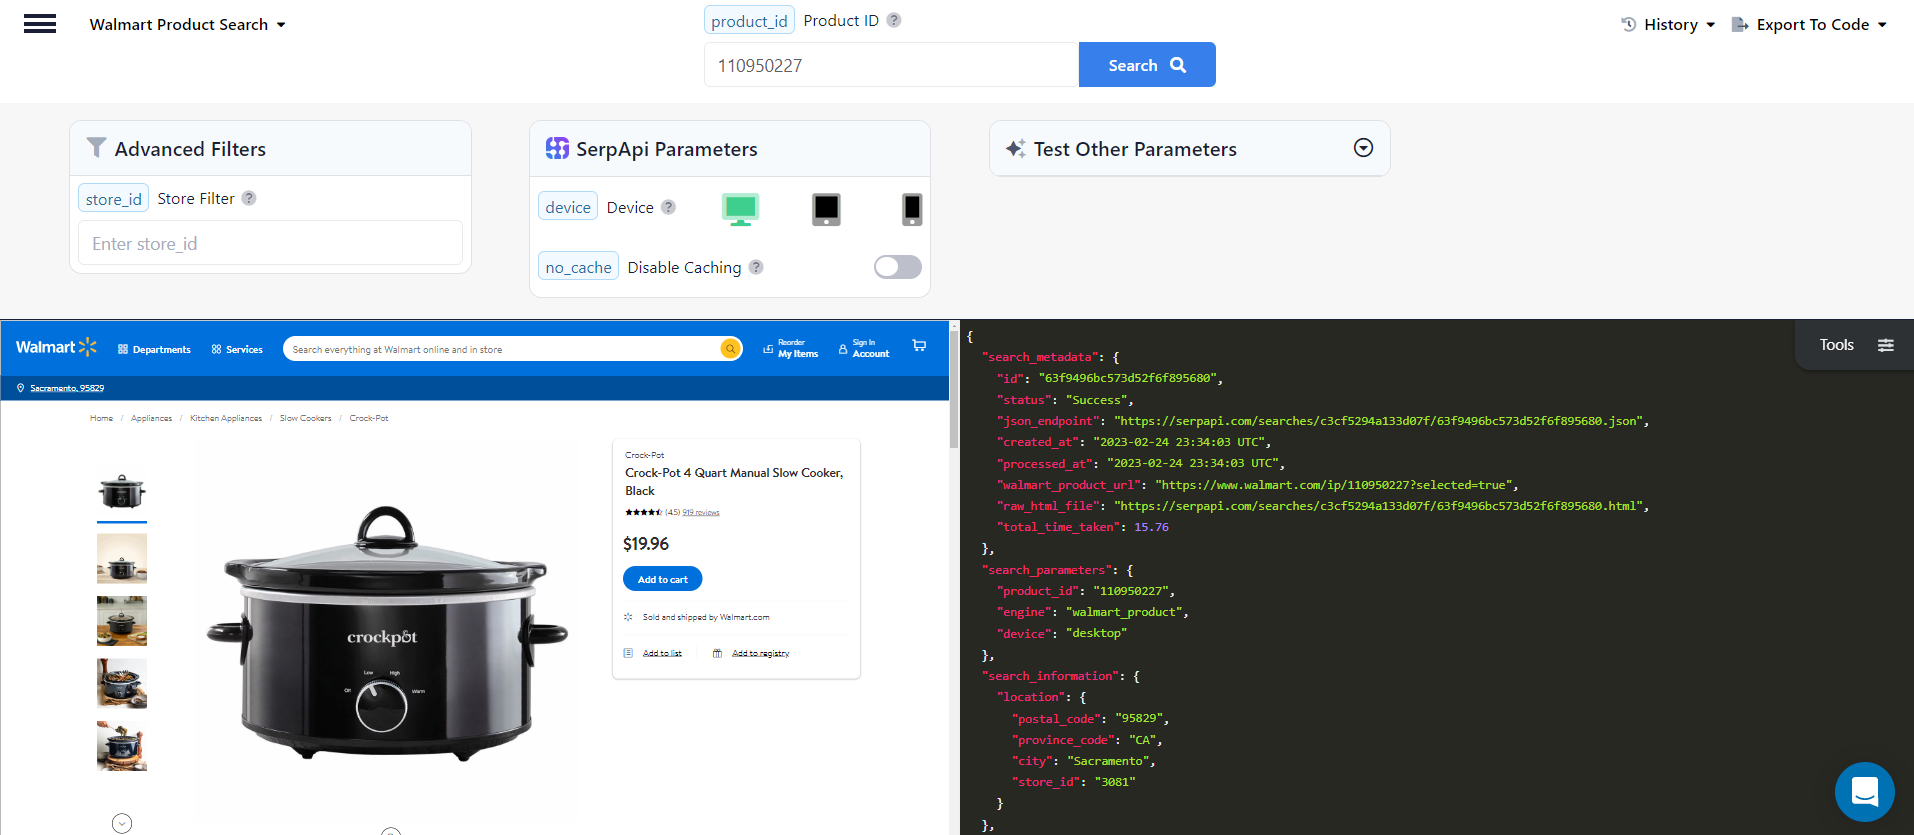Click the Add to list link
The width and height of the screenshot is (1914, 835).
point(662,653)
